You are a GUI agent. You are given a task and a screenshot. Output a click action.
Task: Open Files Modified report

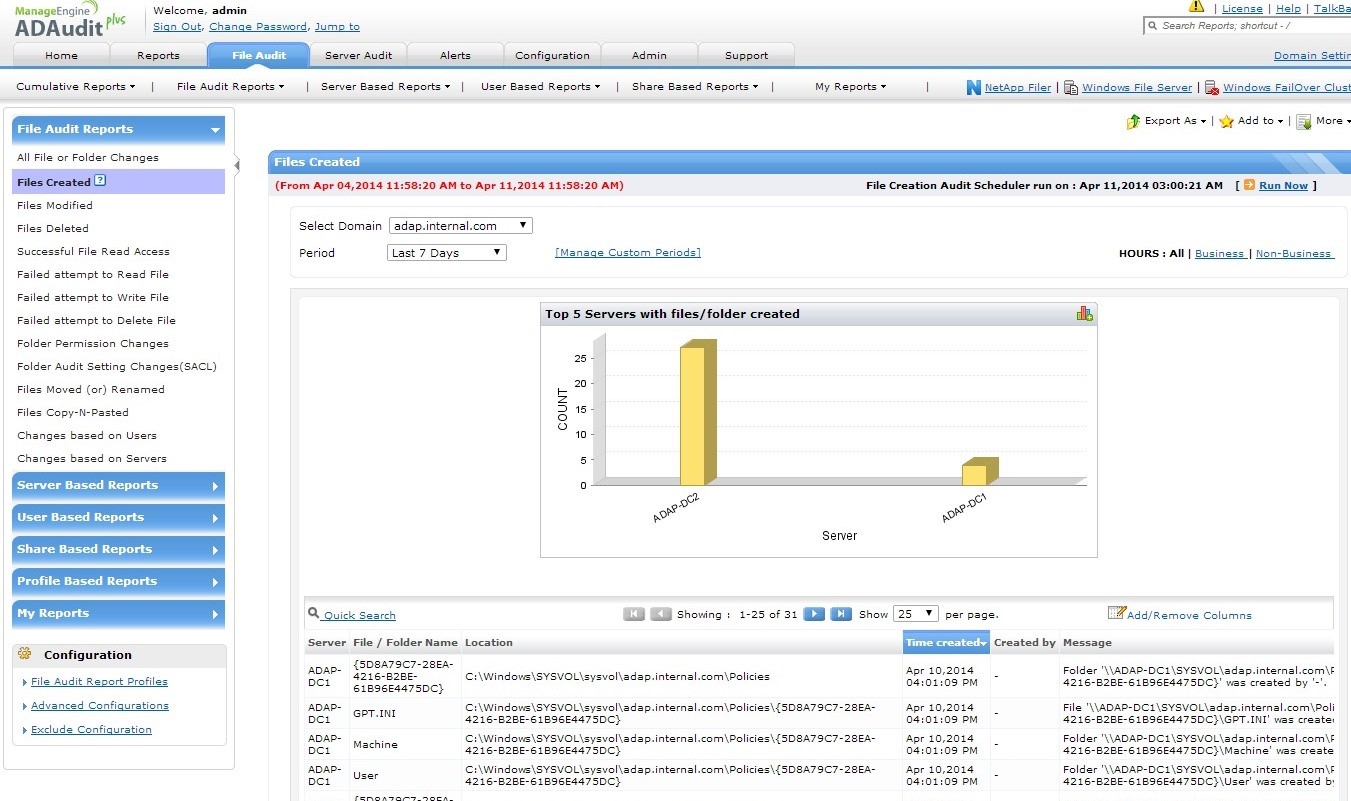(x=55, y=206)
